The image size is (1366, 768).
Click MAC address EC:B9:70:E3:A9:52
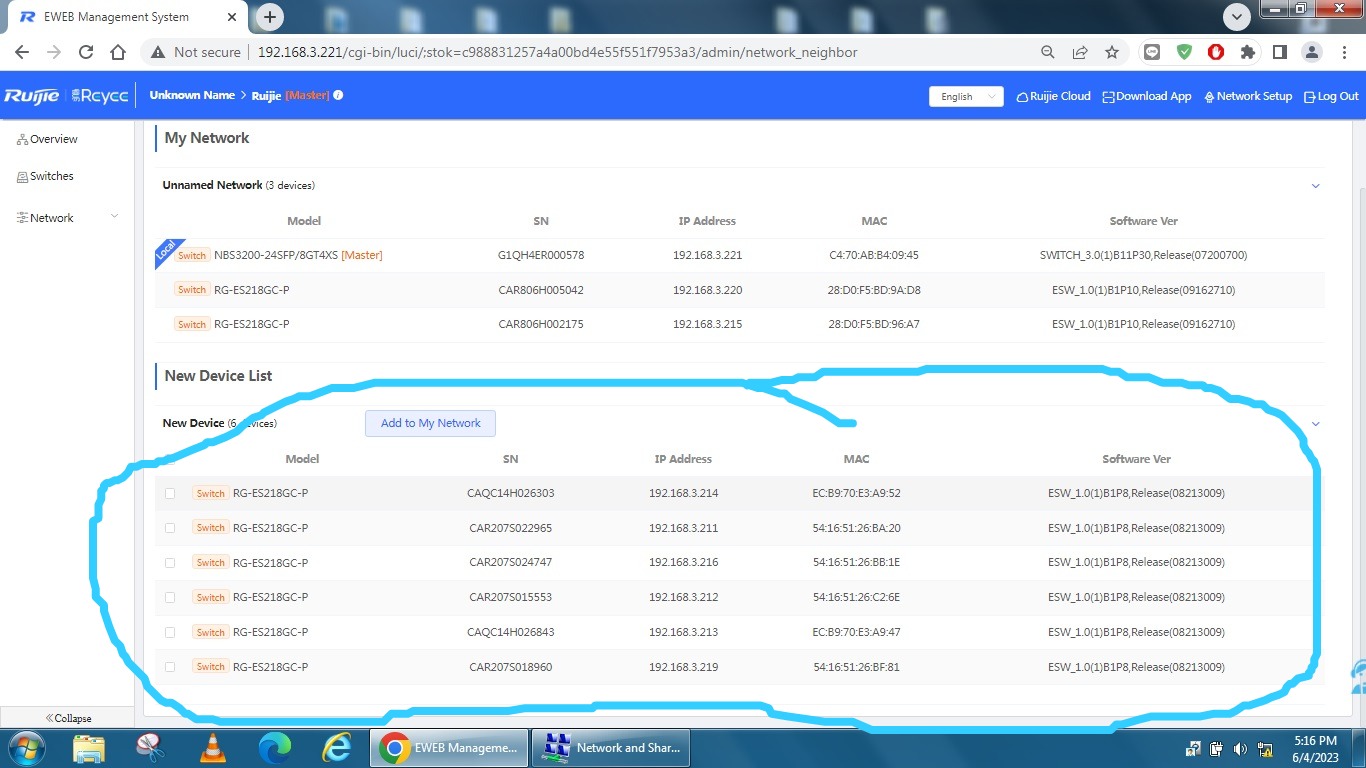[x=857, y=493]
